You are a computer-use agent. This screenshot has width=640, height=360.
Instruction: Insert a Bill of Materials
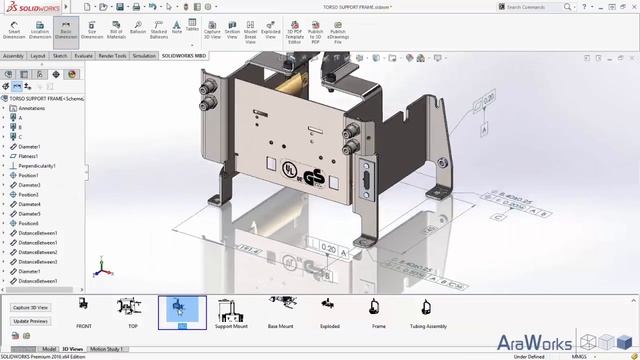(x=116, y=30)
